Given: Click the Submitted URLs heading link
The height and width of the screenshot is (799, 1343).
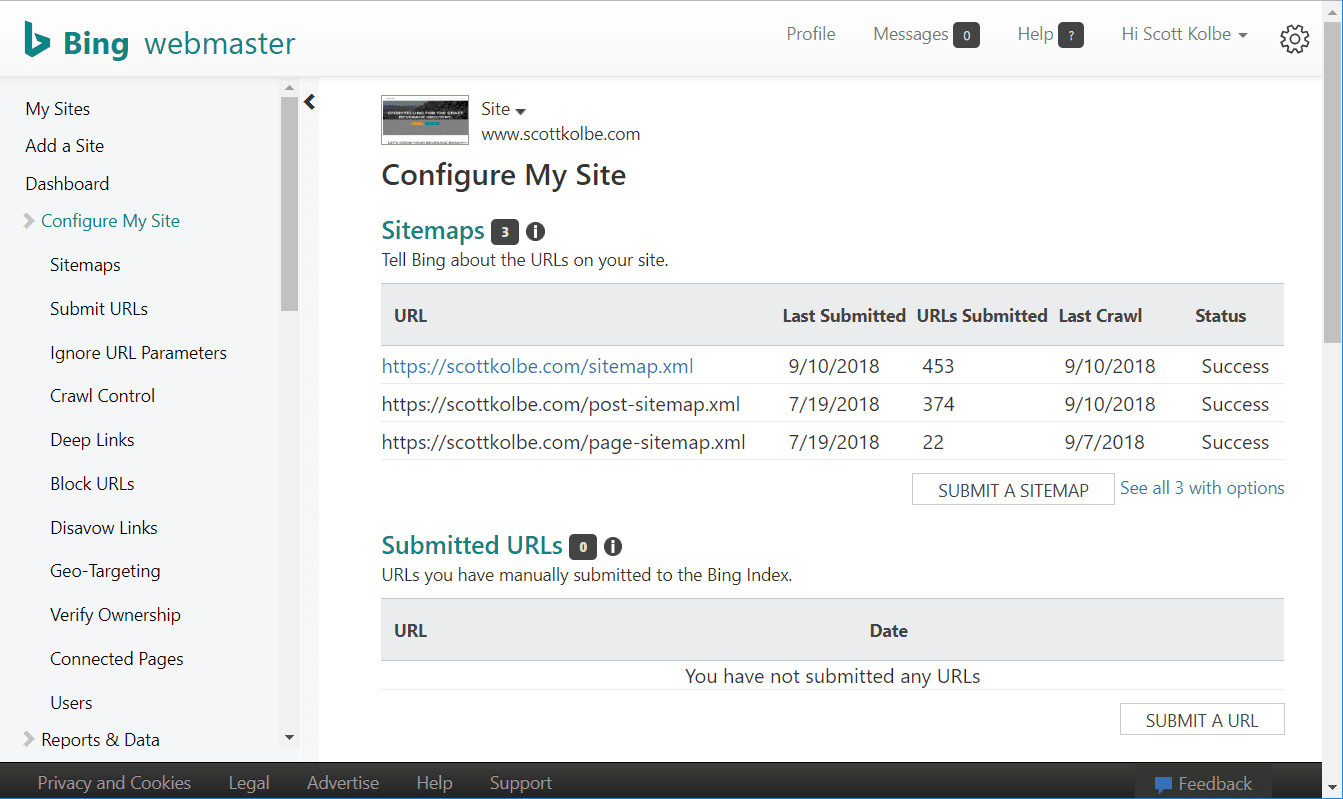Looking at the screenshot, I should pyautogui.click(x=472, y=546).
